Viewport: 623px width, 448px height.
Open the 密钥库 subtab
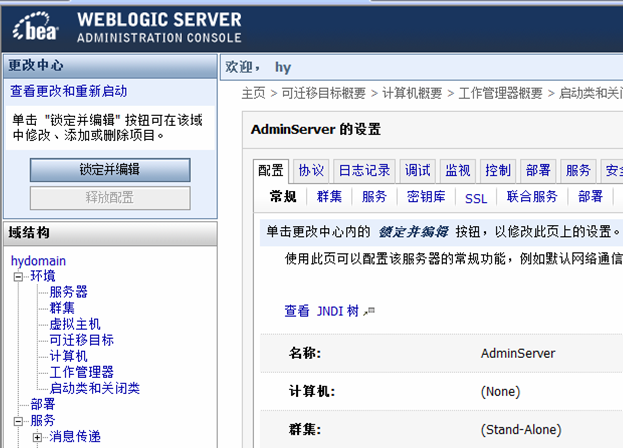[x=426, y=197]
